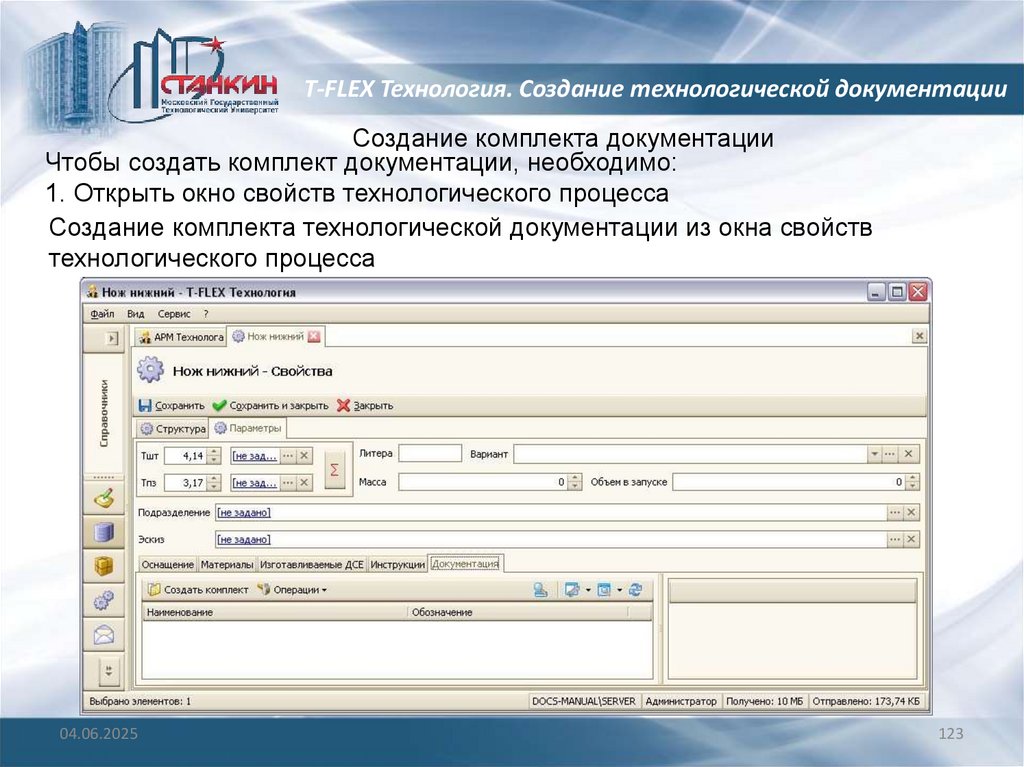The height and width of the screenshot is (767, 1024).
Task: Open the Материалы tab
Action: point(227,564)
